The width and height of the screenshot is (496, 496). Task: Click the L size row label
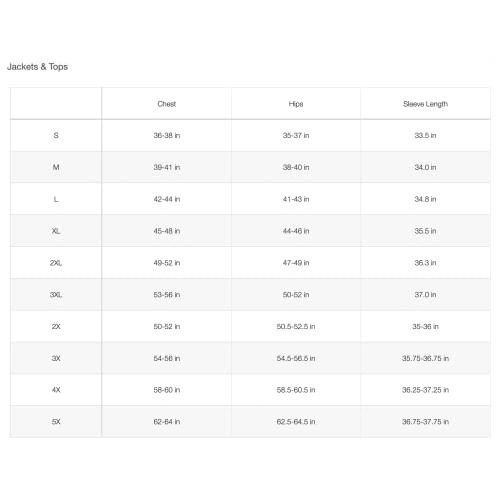coord(56,199)
